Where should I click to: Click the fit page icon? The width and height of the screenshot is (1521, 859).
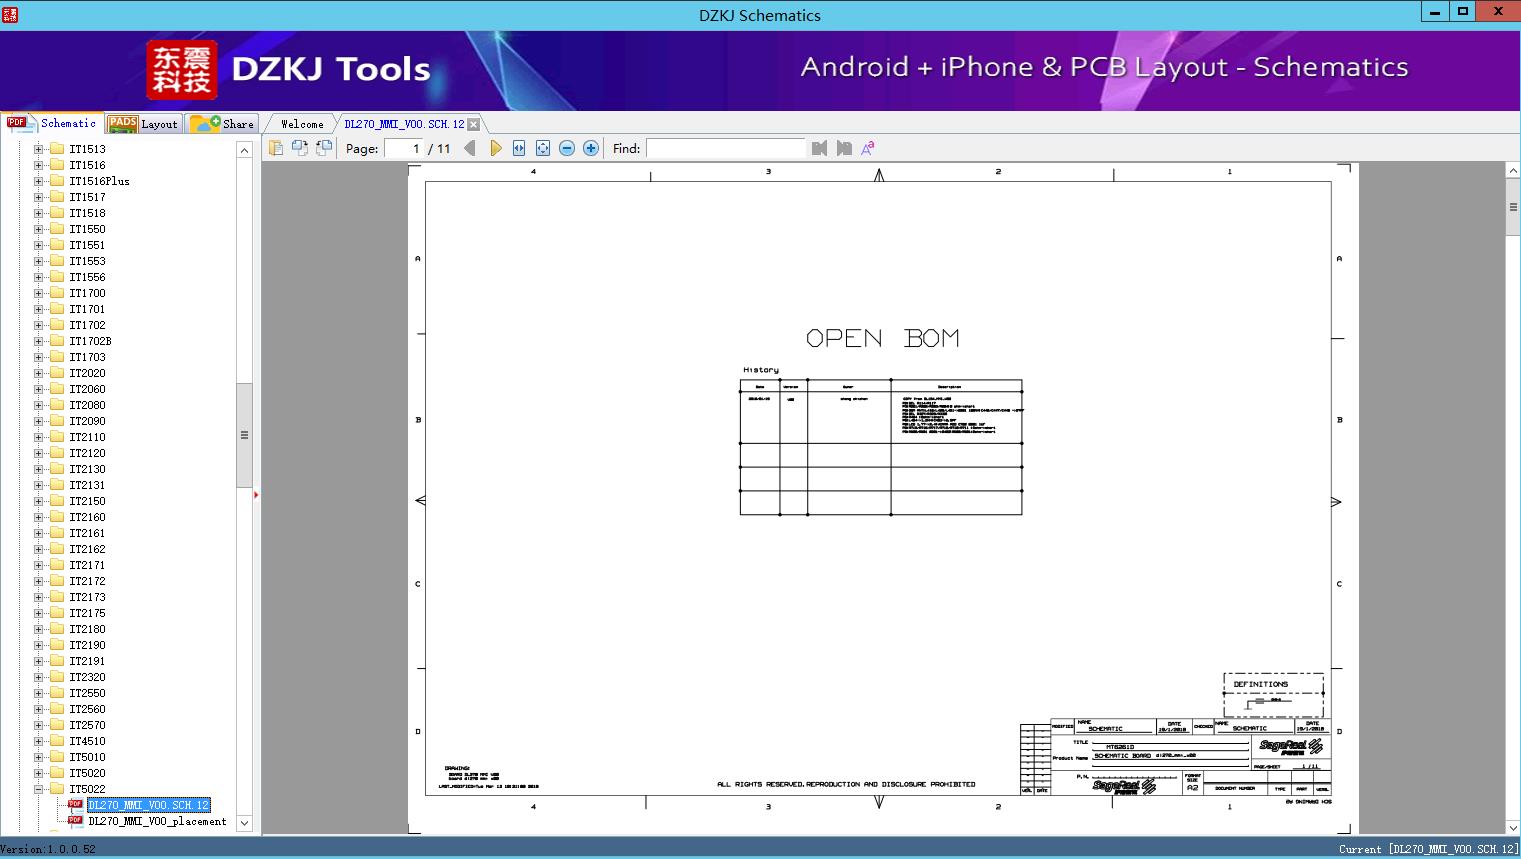point(543,148)
